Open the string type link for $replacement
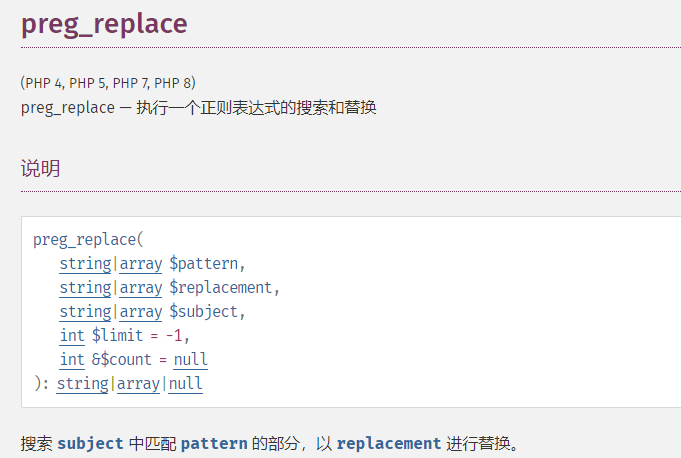The height and width of the screenshot is (458, 681). tap(85, 288)
